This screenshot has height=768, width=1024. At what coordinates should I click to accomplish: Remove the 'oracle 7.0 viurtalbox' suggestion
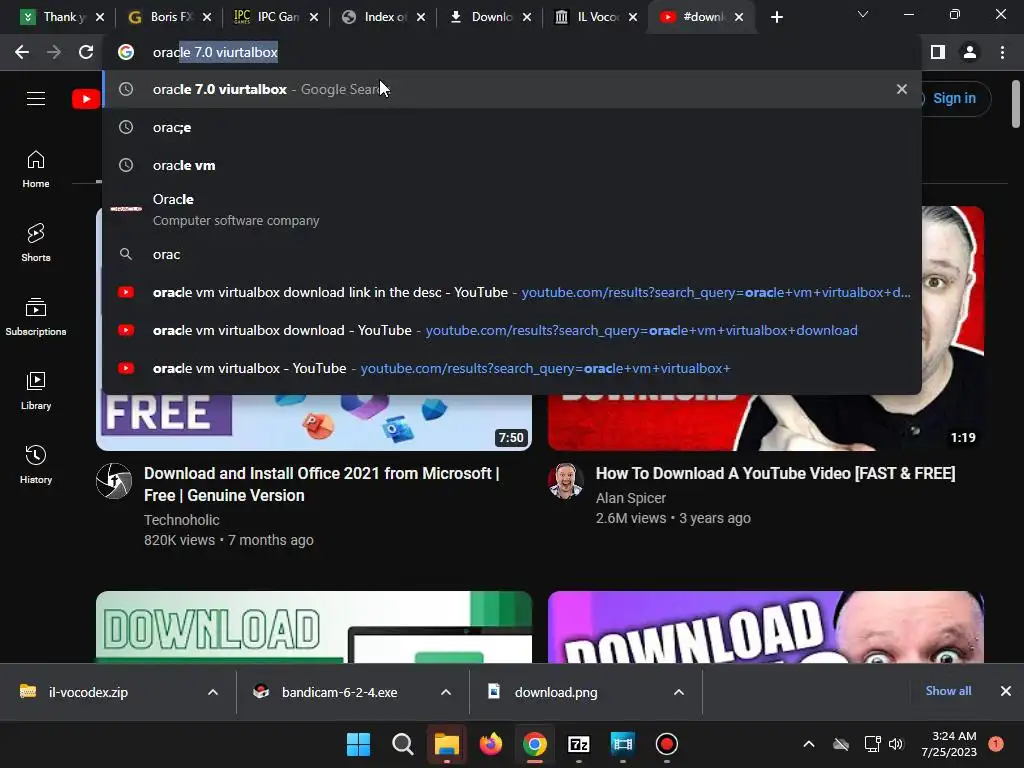coord(901,89)
